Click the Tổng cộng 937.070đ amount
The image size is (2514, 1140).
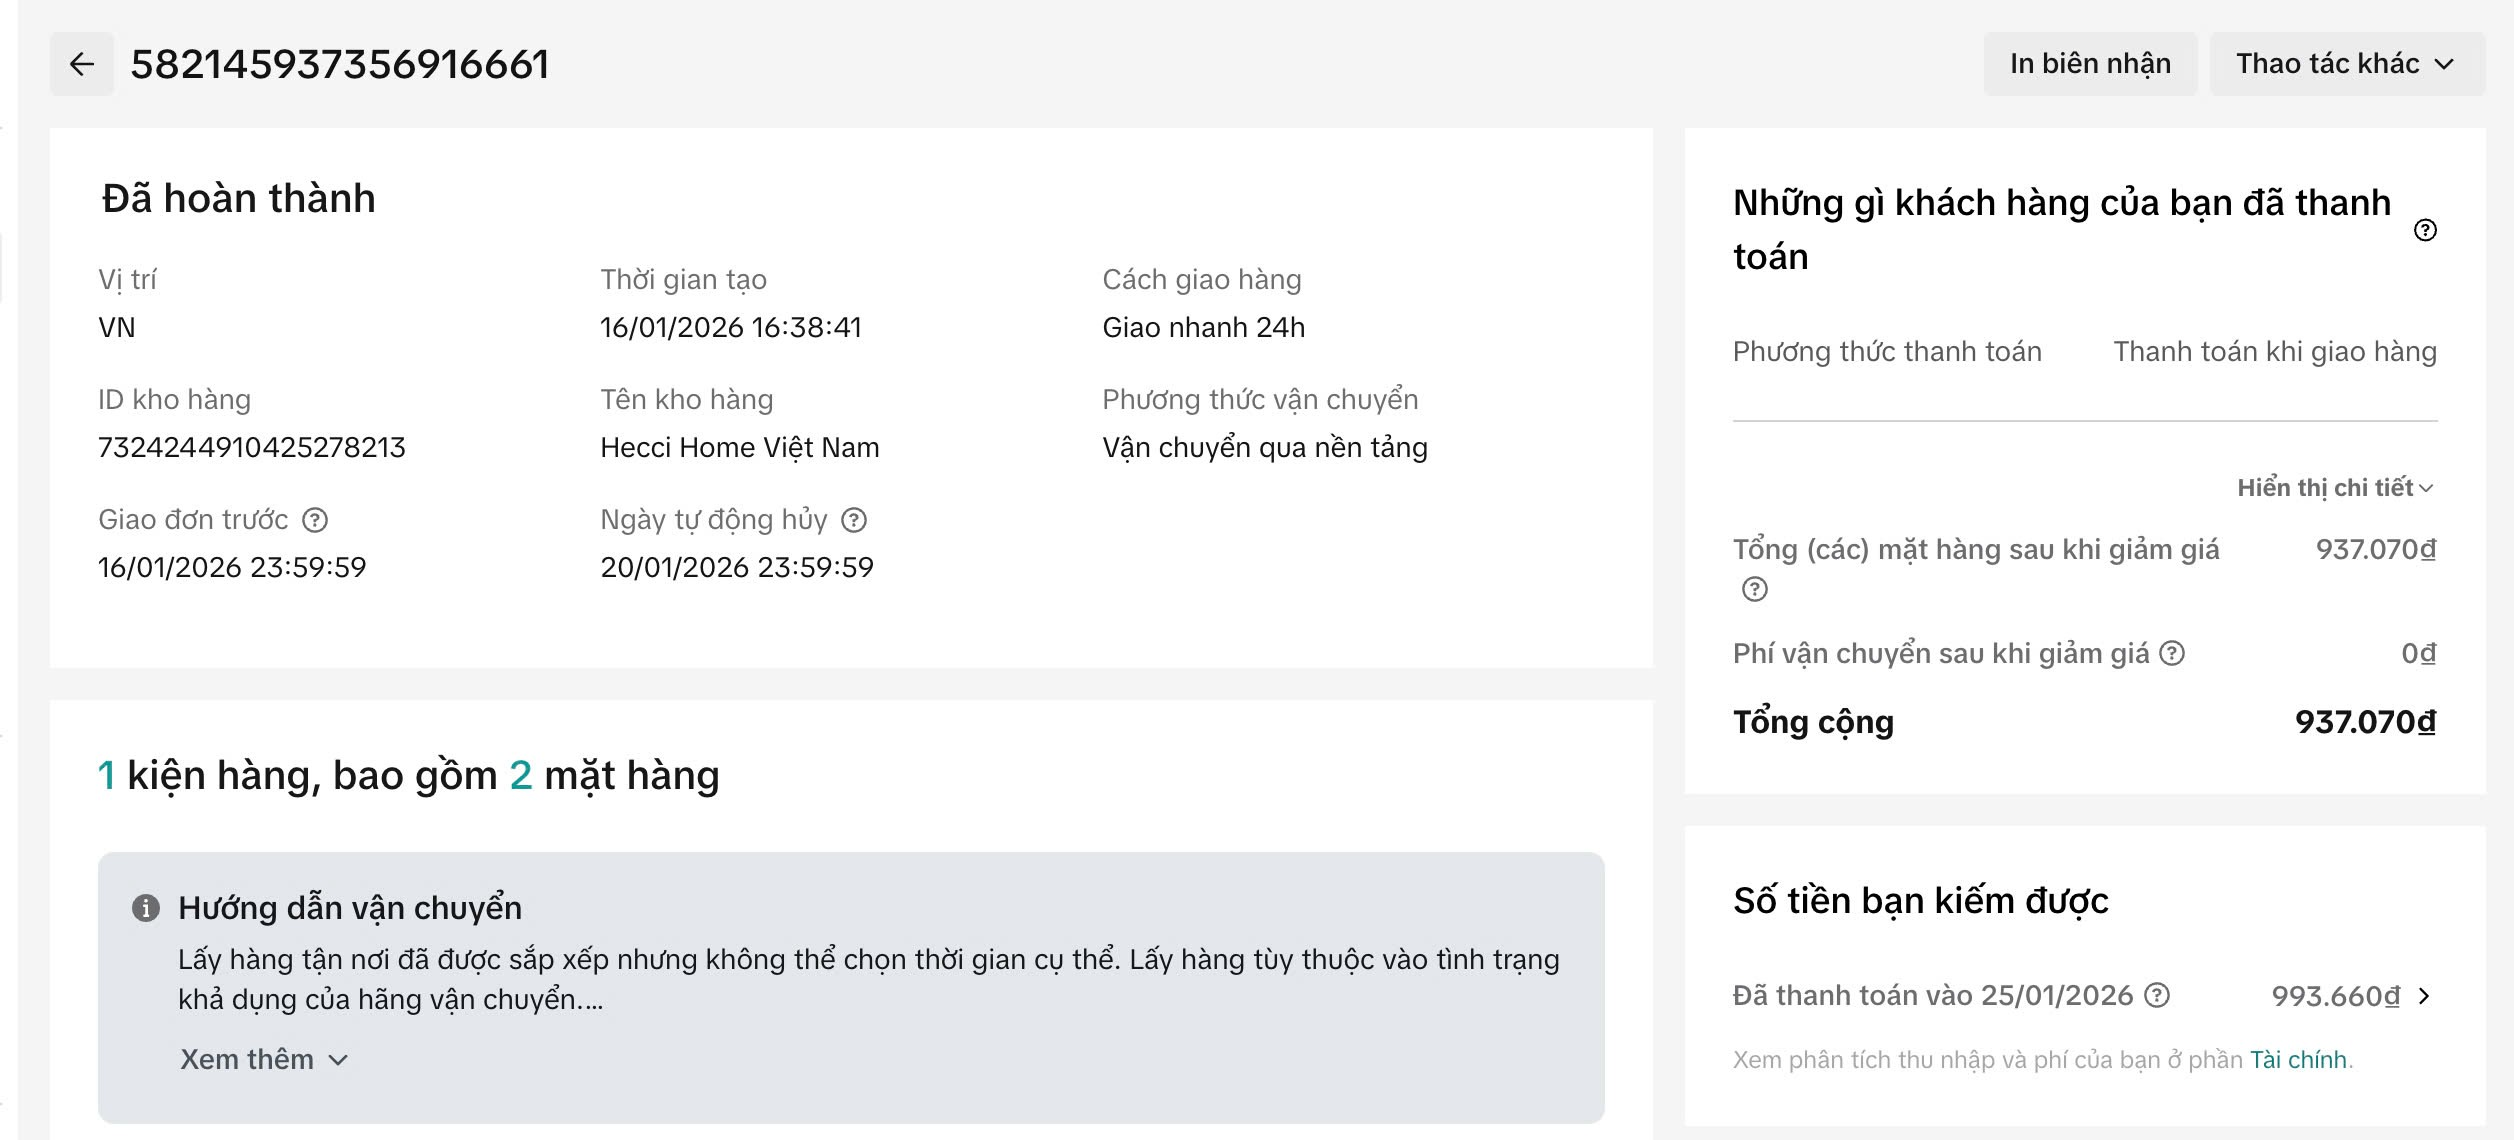(x=2365, y=722)
